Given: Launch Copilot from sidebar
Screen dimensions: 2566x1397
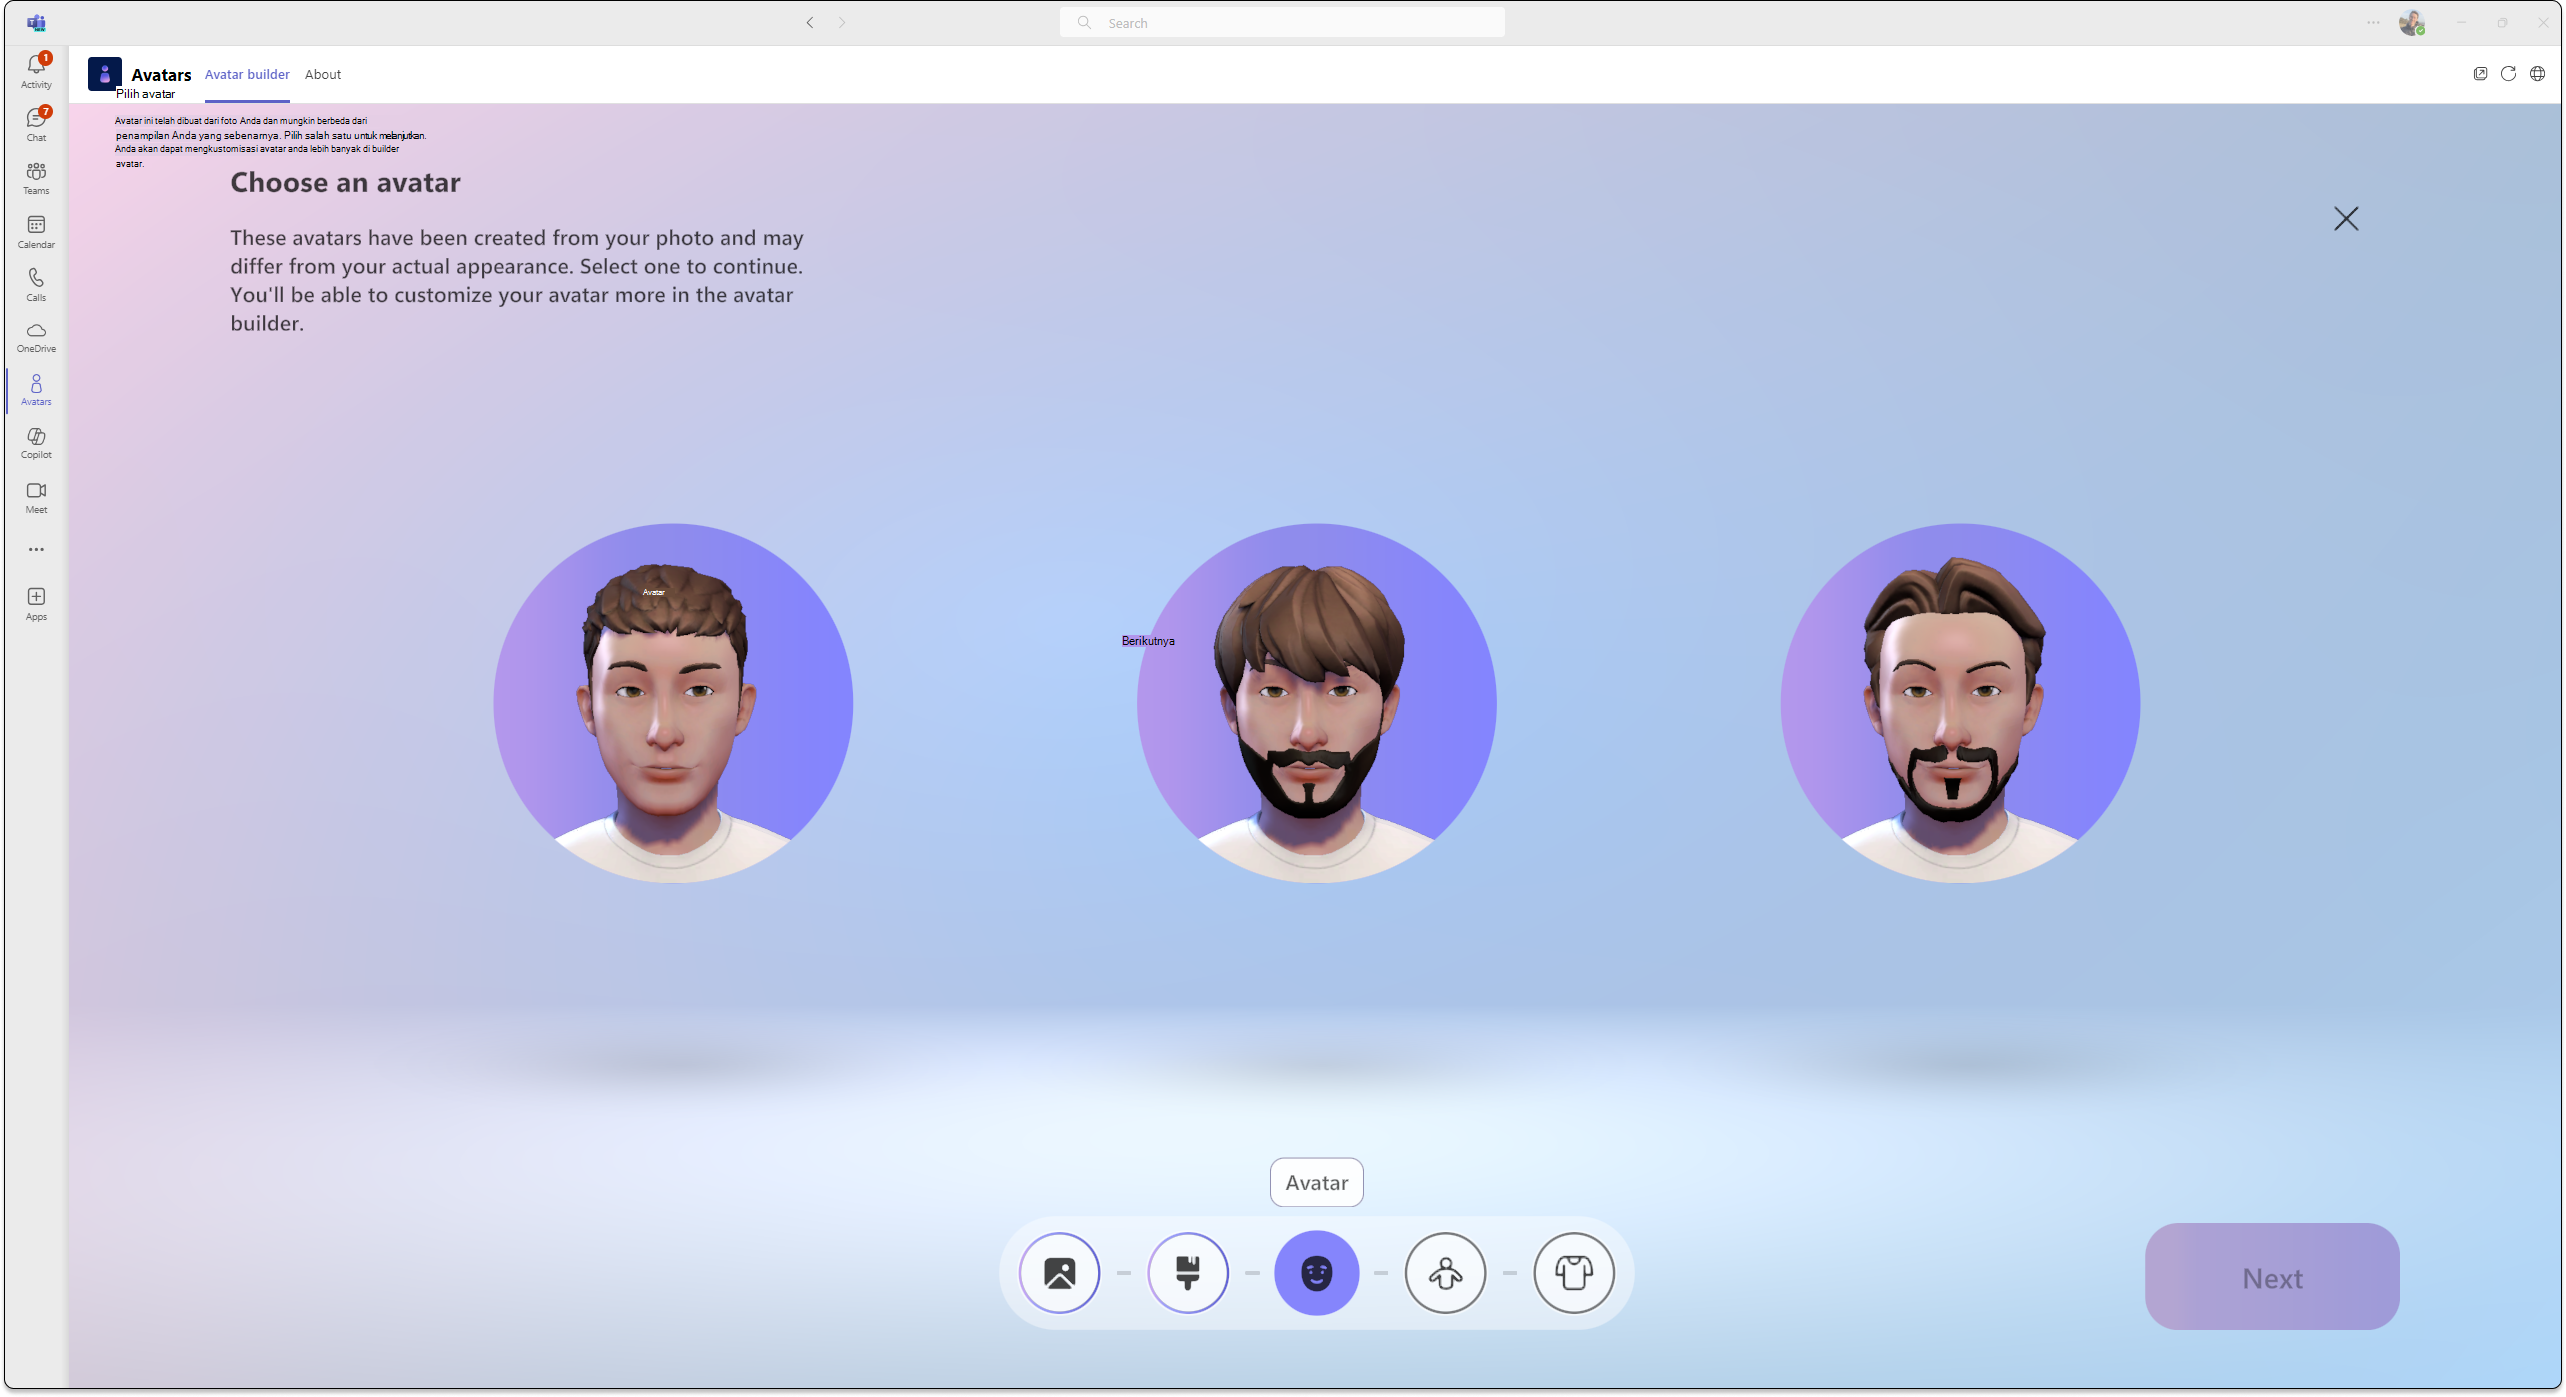Looking at the screenshot, I should pyautogui.click(x=36, y=443).
